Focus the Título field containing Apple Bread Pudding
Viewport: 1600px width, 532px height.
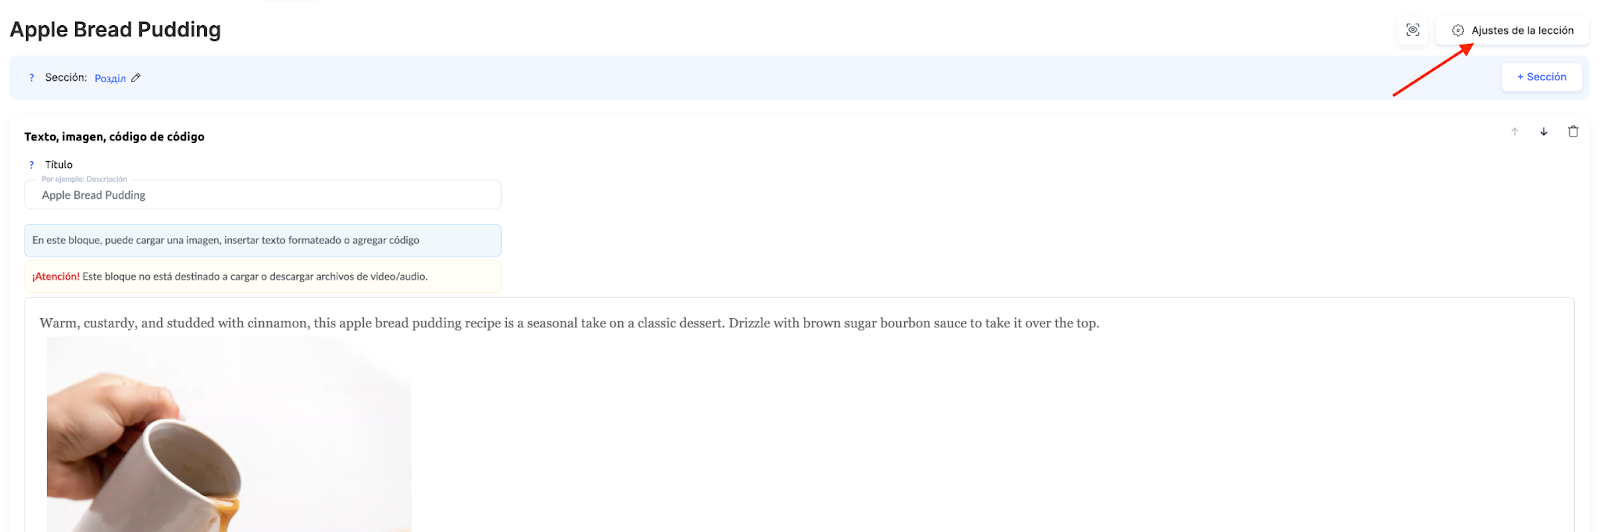click(x=262, y=196)
